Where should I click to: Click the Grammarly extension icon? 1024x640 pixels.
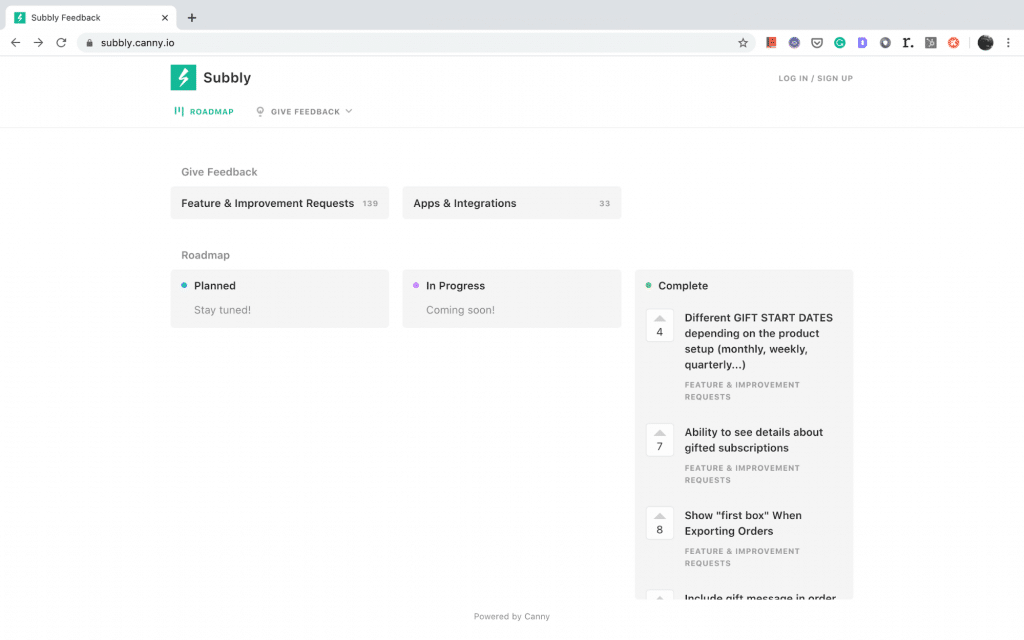840,43
